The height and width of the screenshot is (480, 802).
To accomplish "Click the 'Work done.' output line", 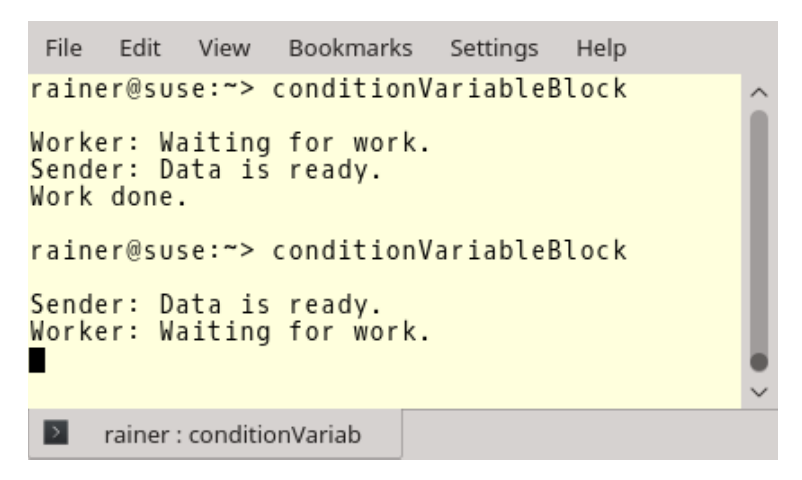I will coord(109,197).
